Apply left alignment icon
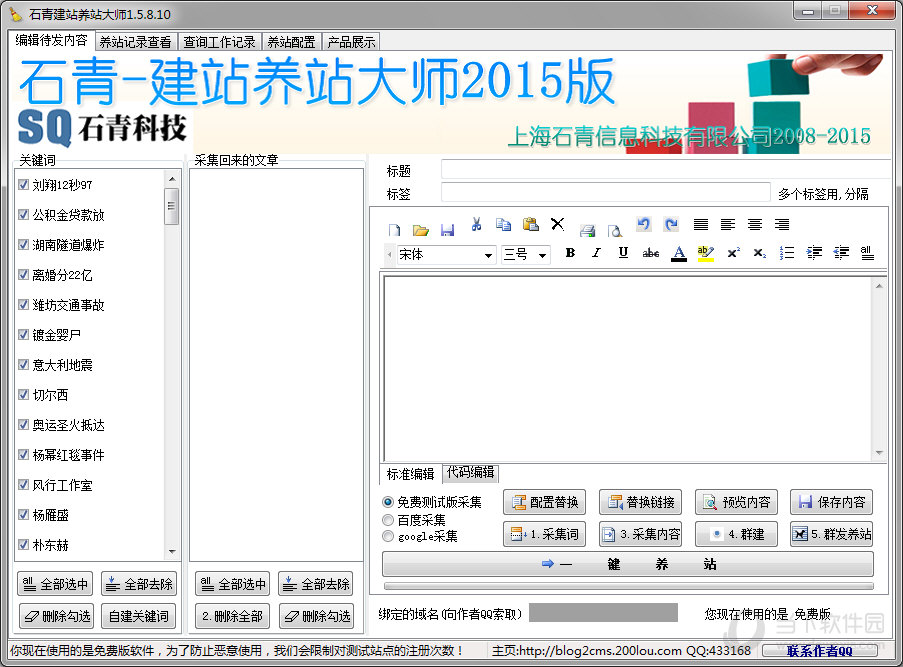 [728, 224]
